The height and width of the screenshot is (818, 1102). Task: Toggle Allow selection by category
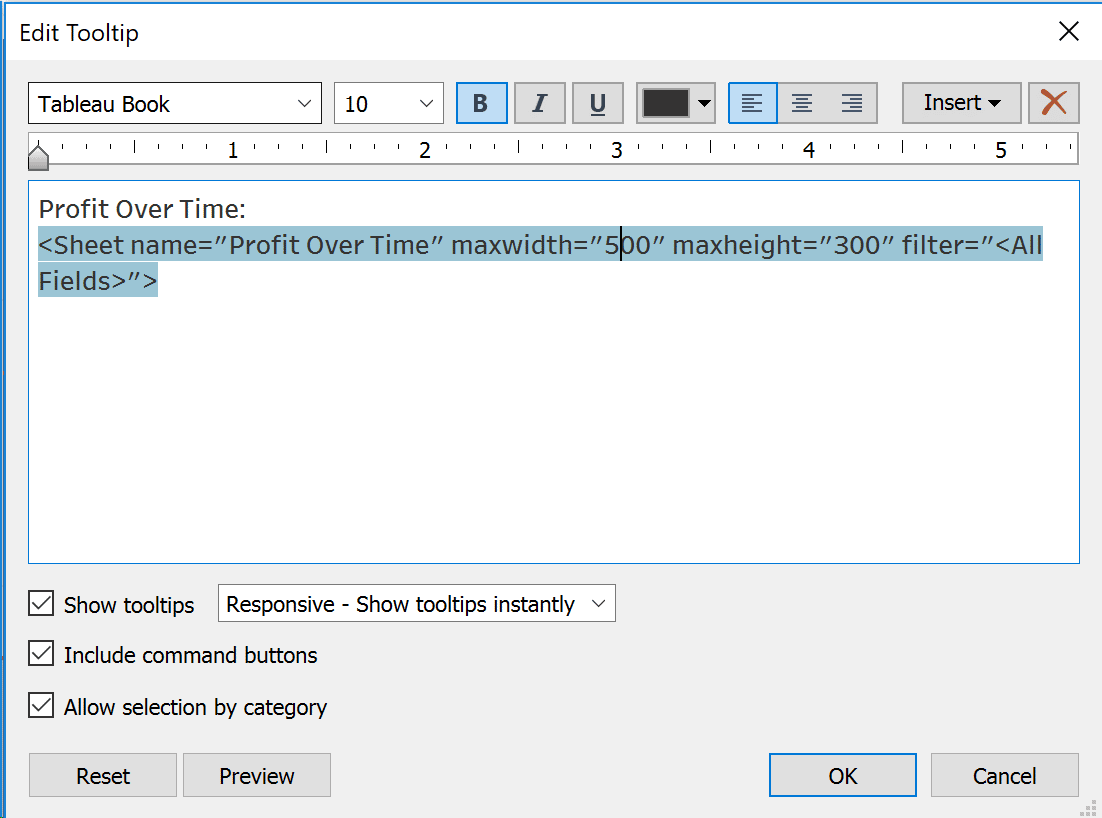(x=41, y=705)
